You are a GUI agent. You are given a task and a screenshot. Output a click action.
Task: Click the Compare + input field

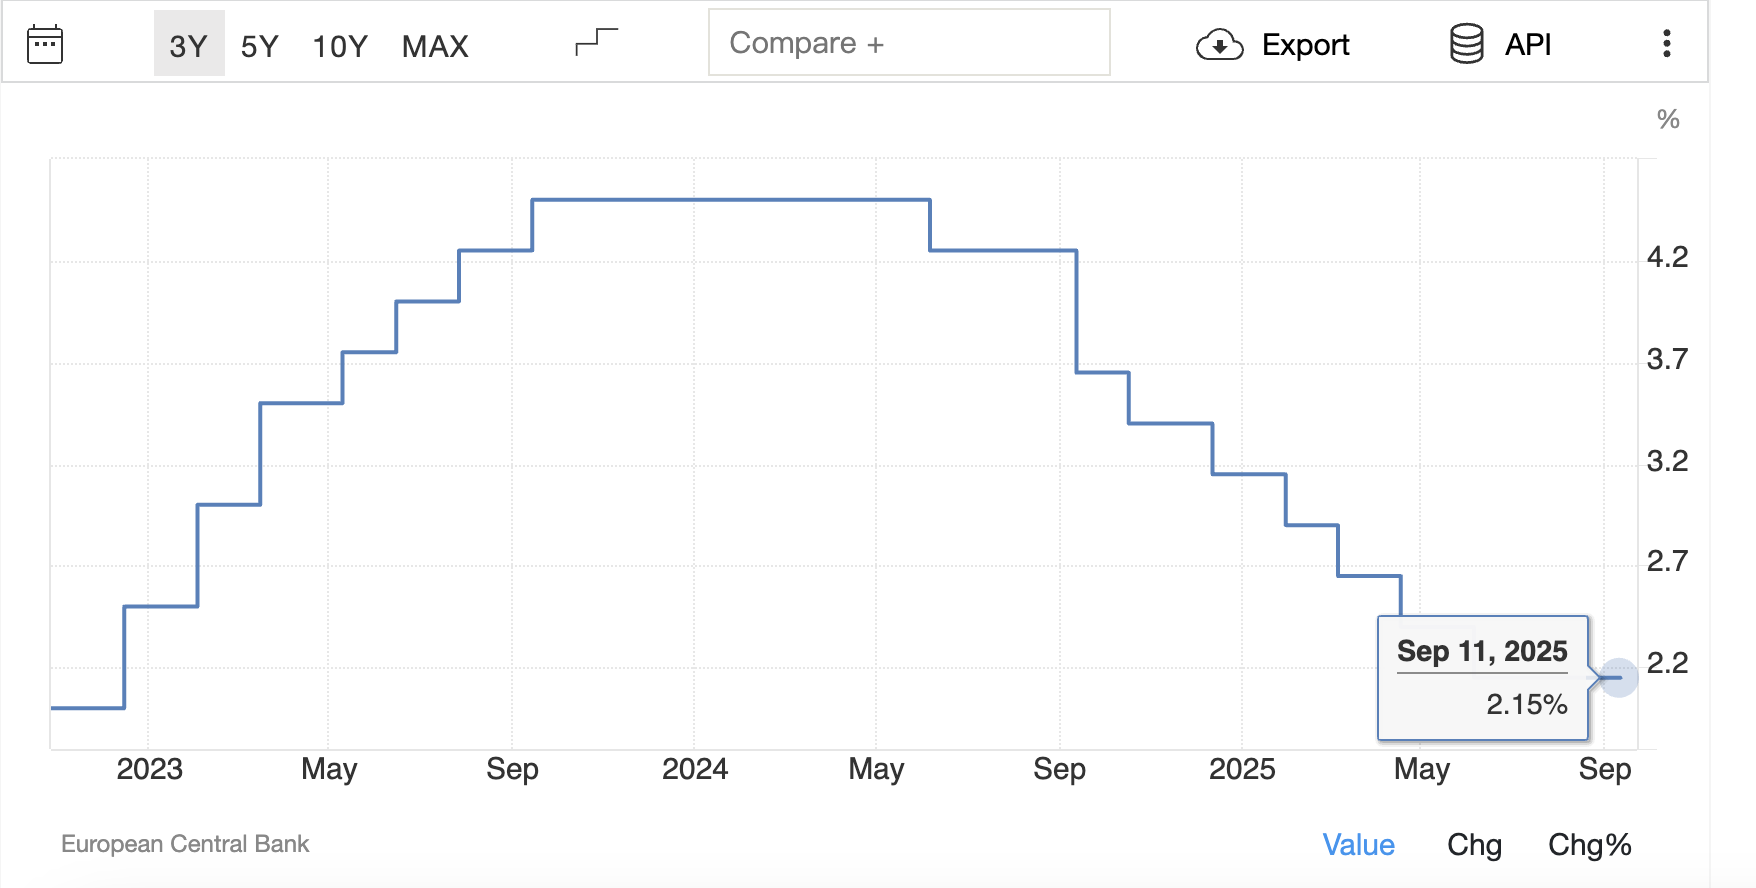(908, 43)
